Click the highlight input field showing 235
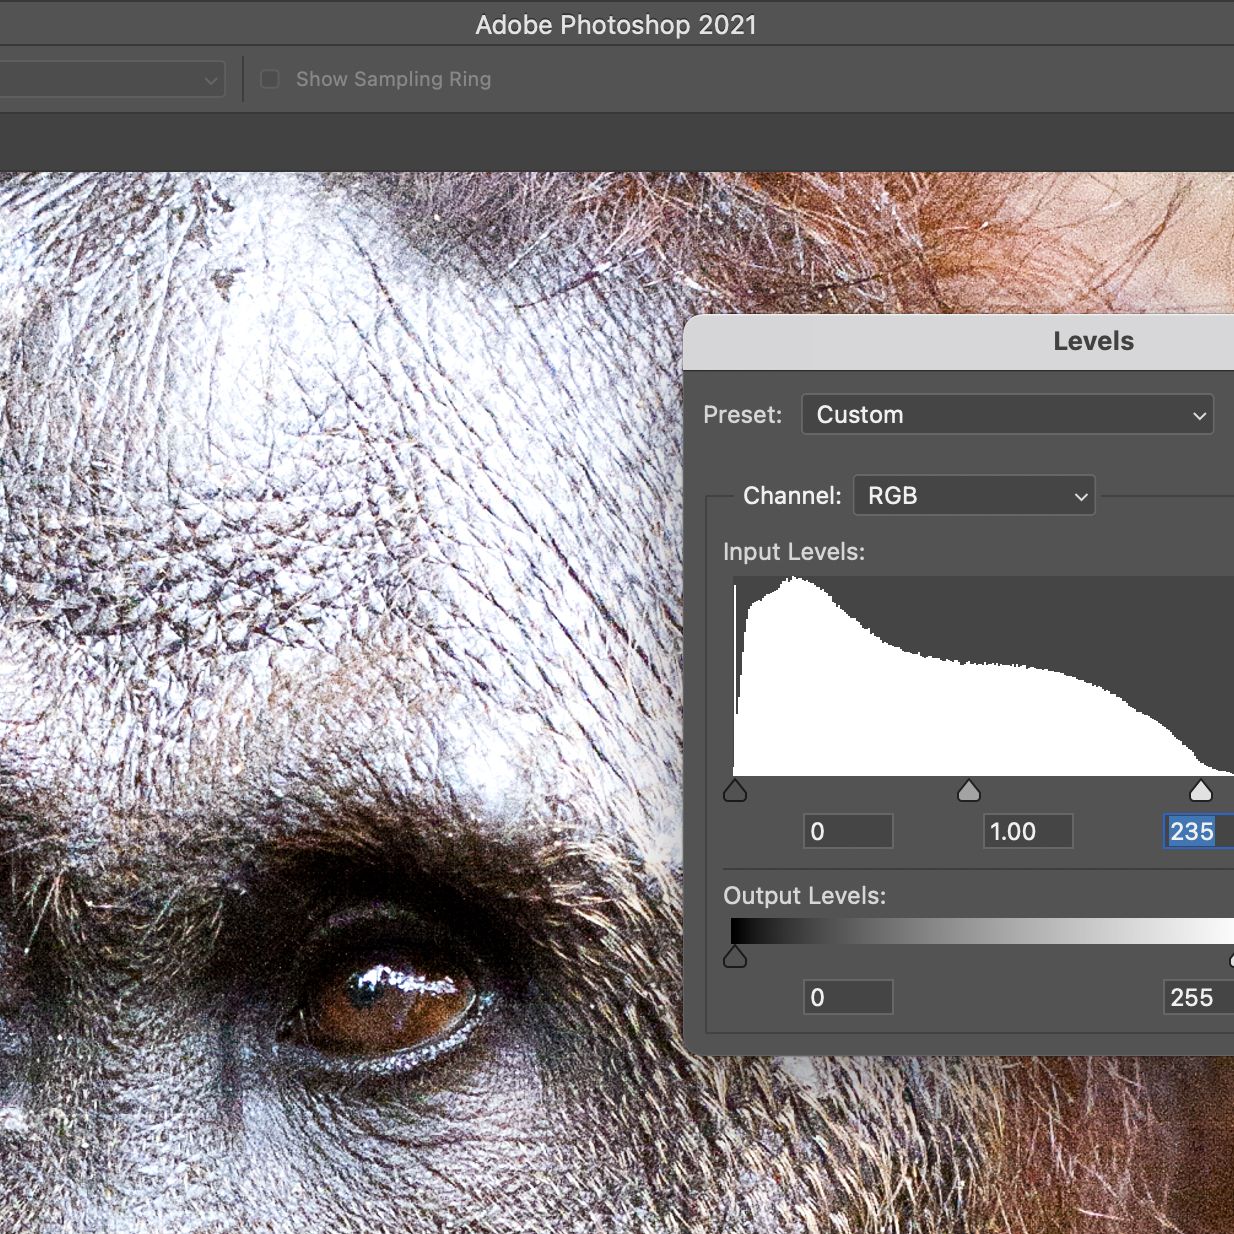 point(1198,831)
